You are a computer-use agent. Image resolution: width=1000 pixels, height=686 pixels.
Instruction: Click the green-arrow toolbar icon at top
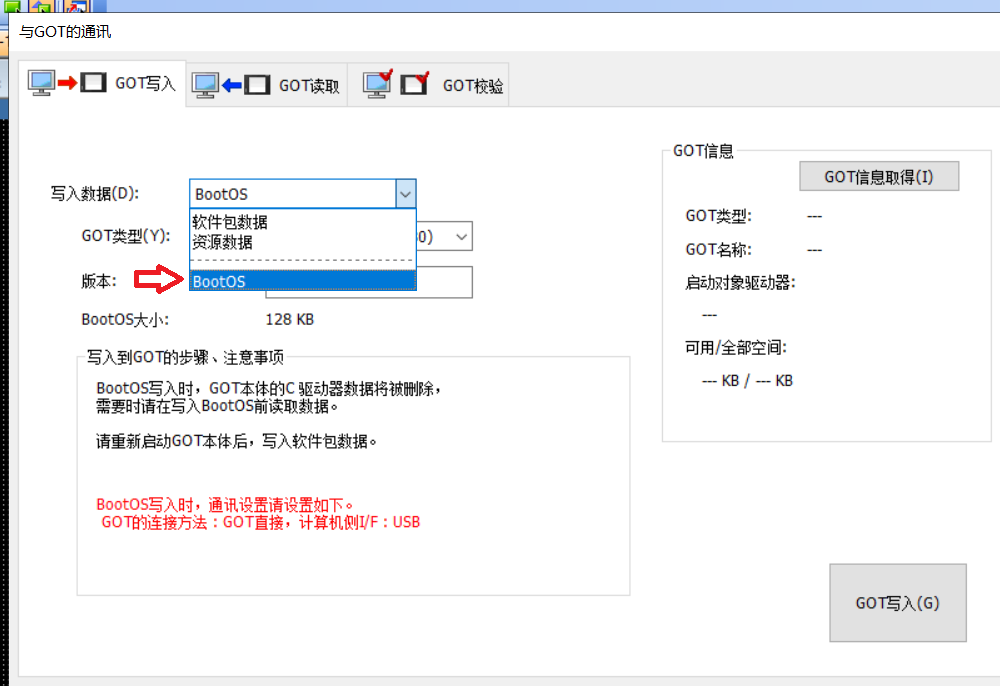click(x=44, y=6)
